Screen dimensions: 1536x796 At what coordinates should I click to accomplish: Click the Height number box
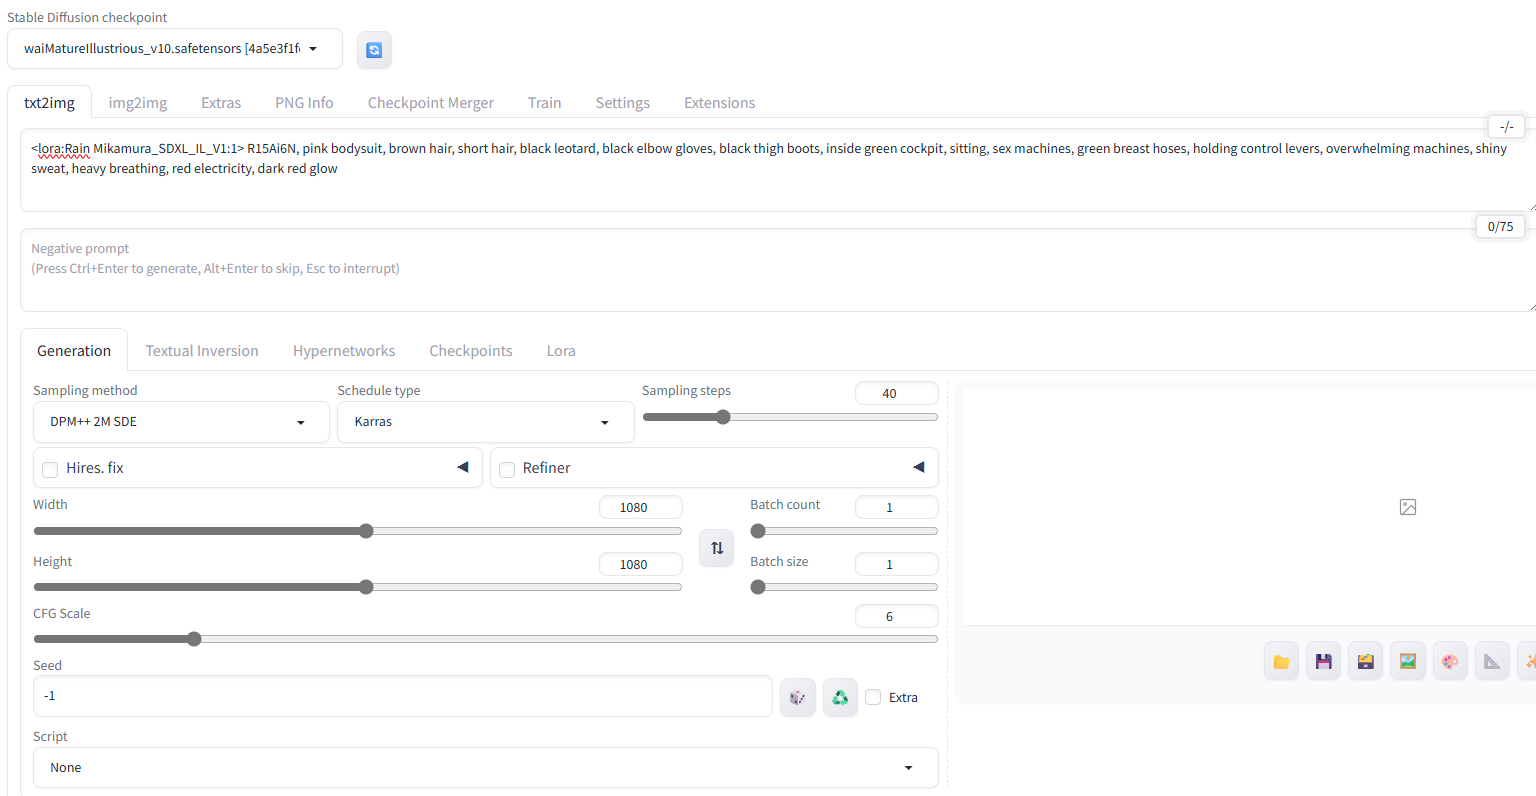click(x=640, y=564)
